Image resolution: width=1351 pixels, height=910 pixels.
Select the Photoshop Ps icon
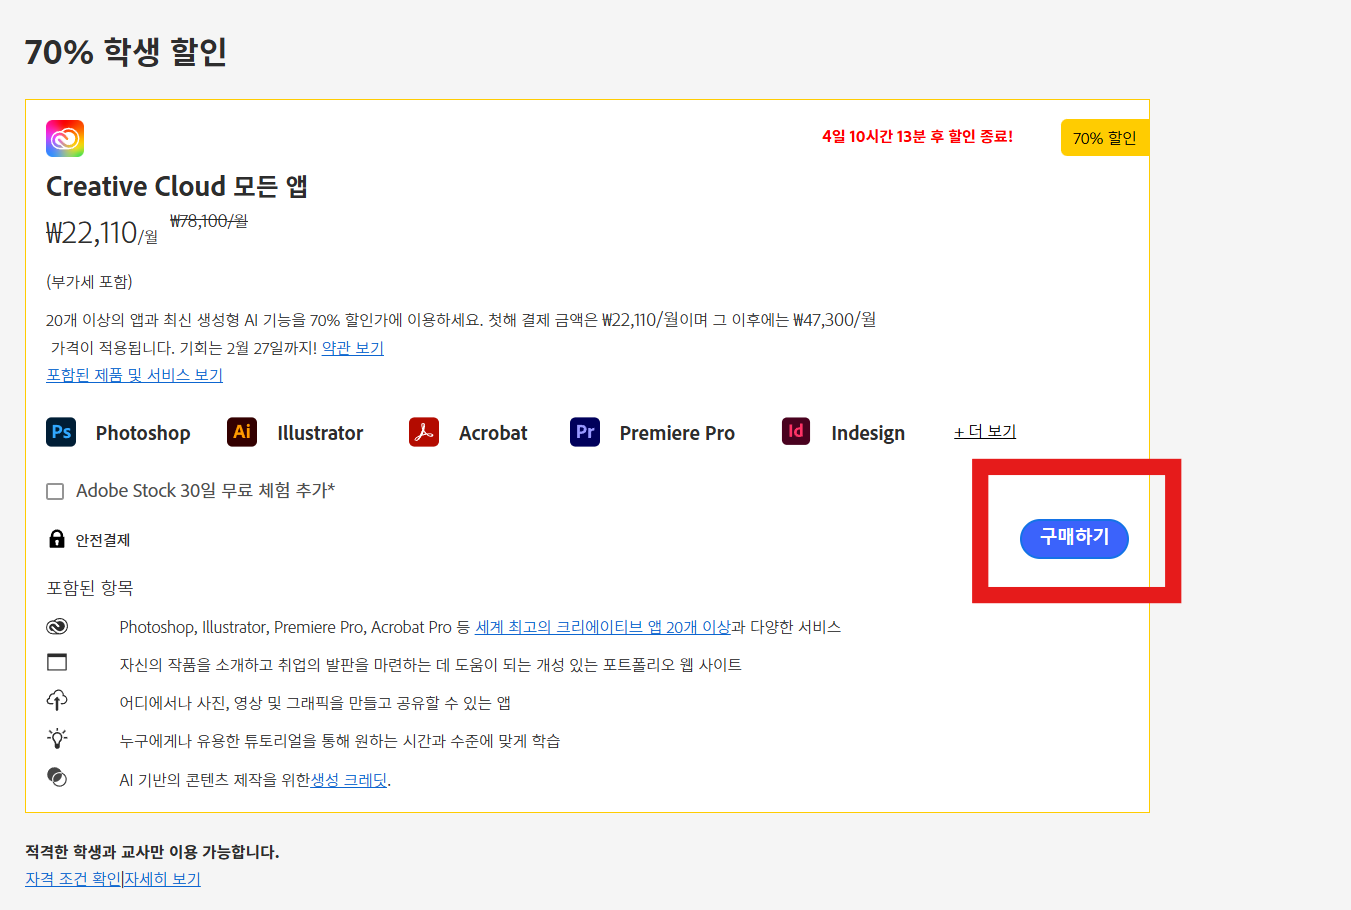(61, 432)
